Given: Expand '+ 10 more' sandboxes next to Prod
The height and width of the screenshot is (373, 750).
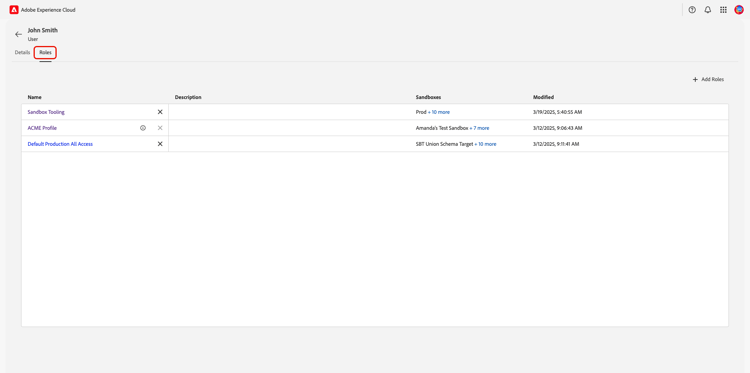Looking at the screenshot, I should click(x=439, y=112).
